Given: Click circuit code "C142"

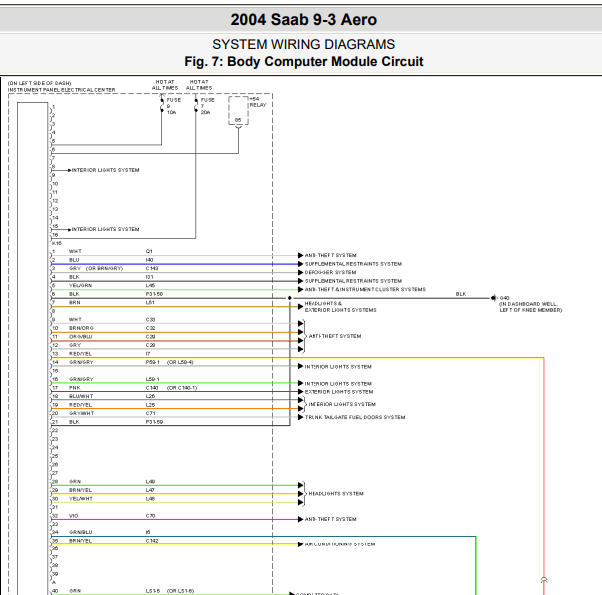Looking at the screenshot, I should [x=152, y=541].
